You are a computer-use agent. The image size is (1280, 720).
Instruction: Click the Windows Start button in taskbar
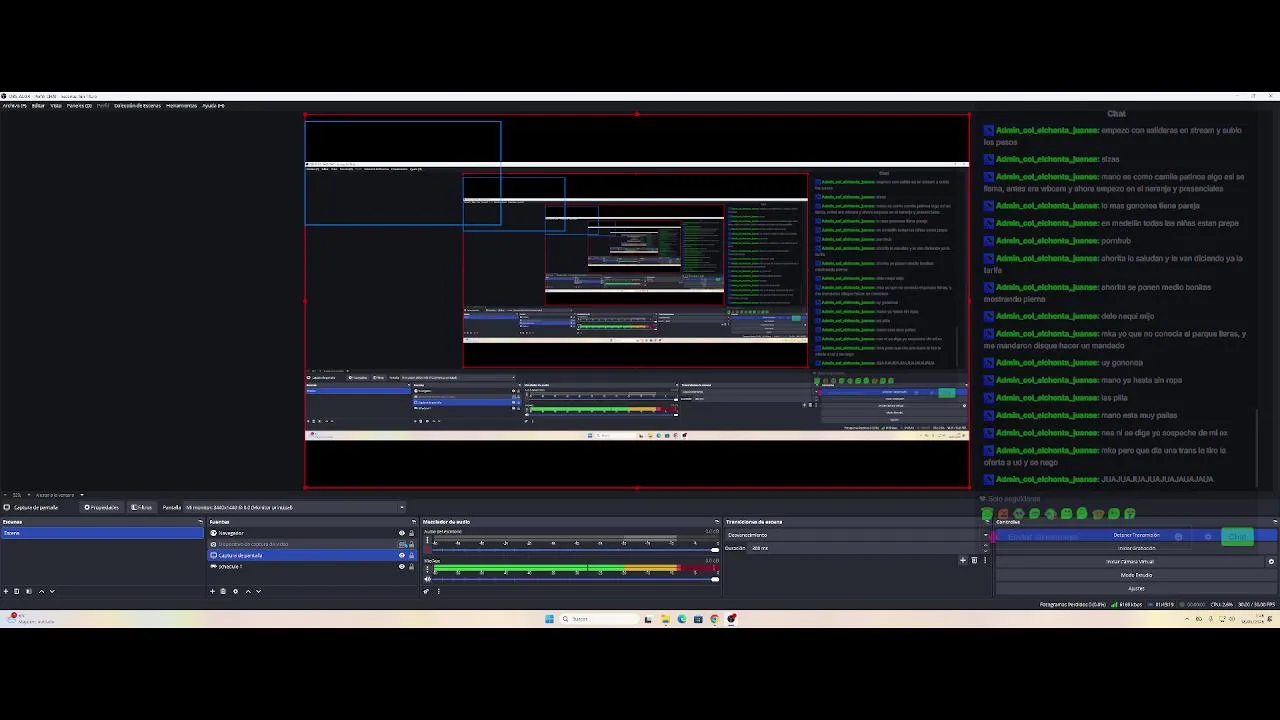[x=549, y=619]
